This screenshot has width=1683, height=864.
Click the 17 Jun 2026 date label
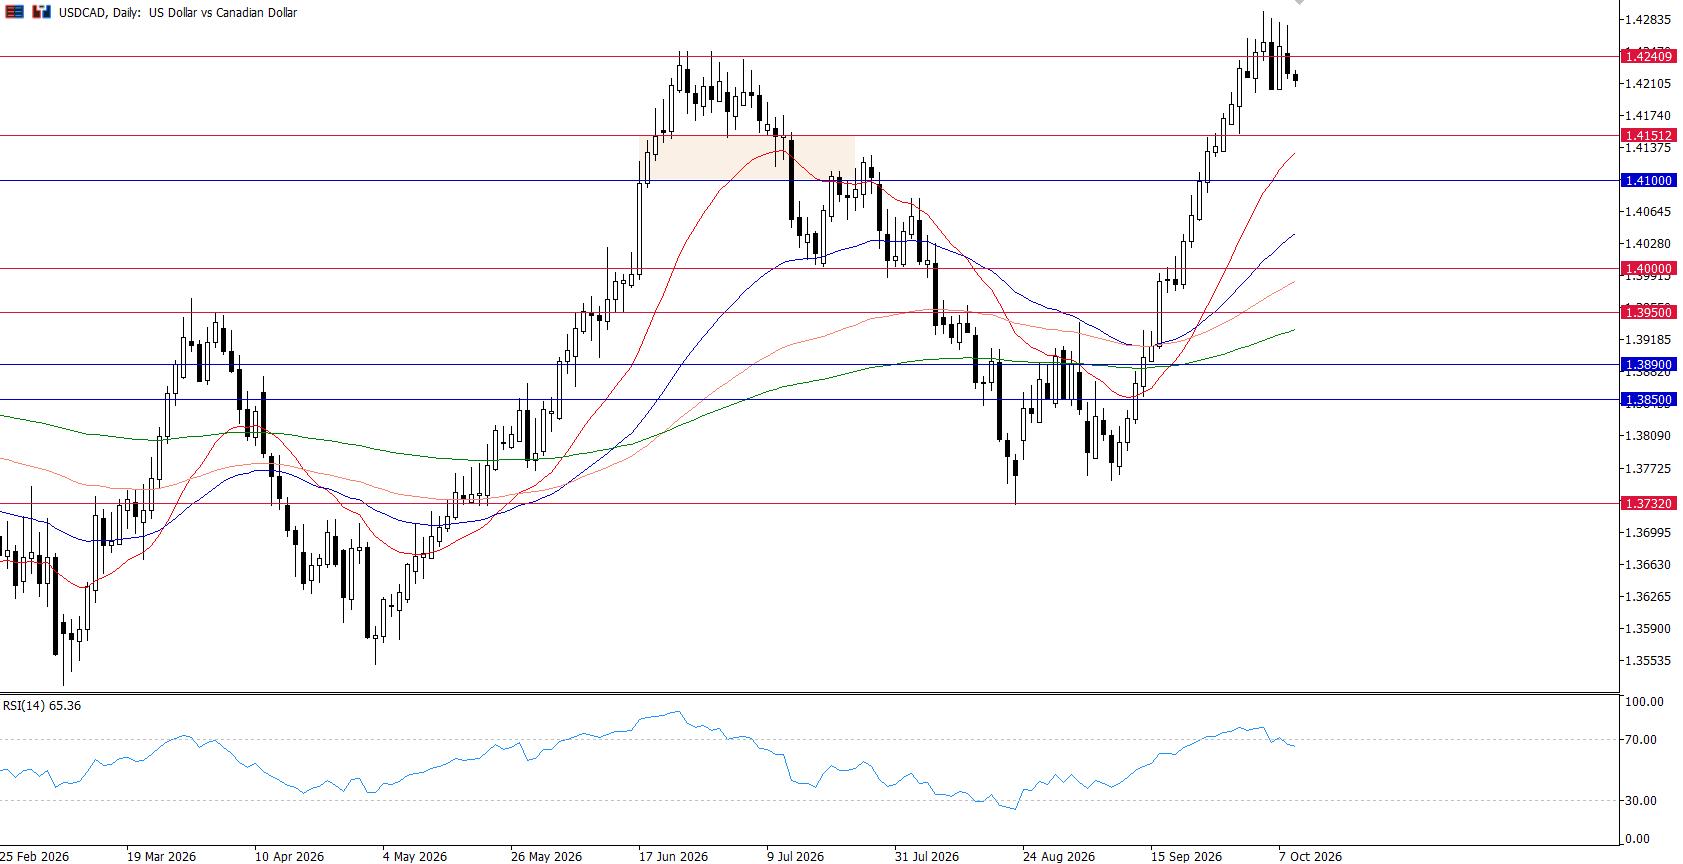click(x=673, y=857)
